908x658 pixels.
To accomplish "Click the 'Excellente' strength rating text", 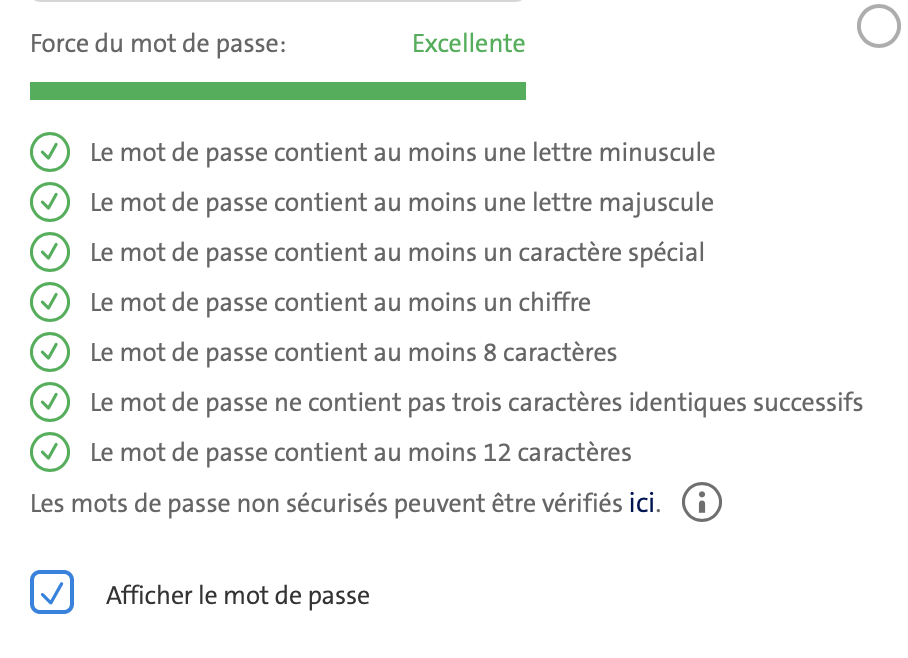I will point(468,44).
